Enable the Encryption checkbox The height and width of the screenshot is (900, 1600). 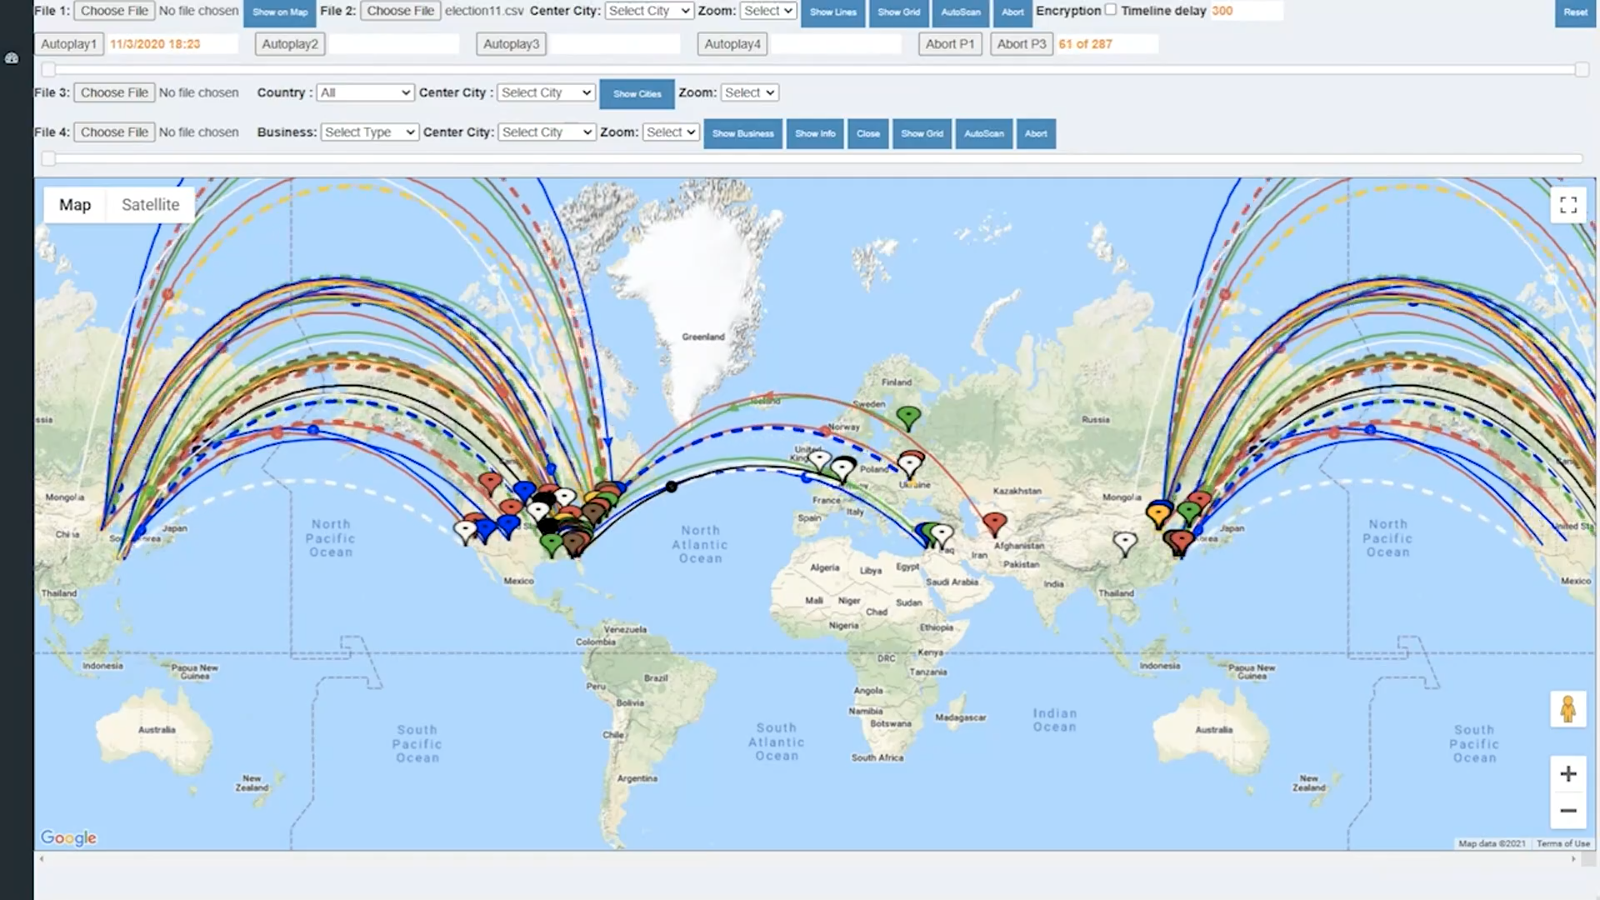pyautogui.click(x=1110, y=10)
